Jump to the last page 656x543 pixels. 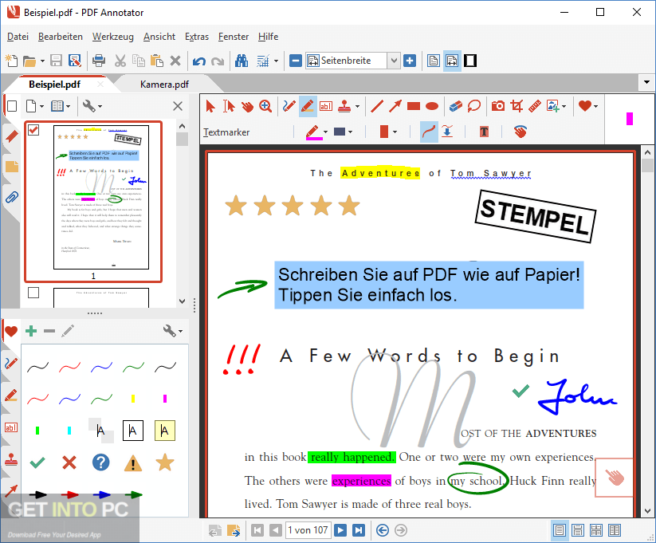tap(359, 530)
